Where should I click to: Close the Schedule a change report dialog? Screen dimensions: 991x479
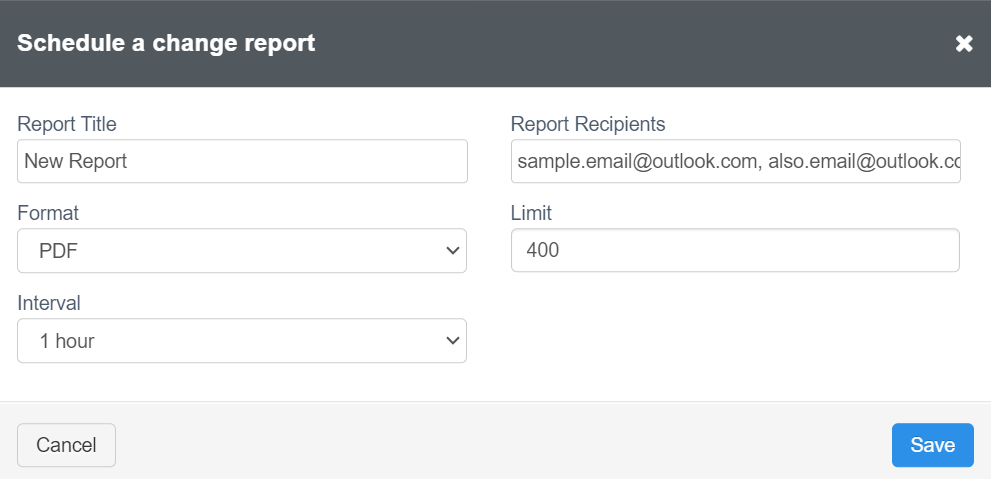964,44
